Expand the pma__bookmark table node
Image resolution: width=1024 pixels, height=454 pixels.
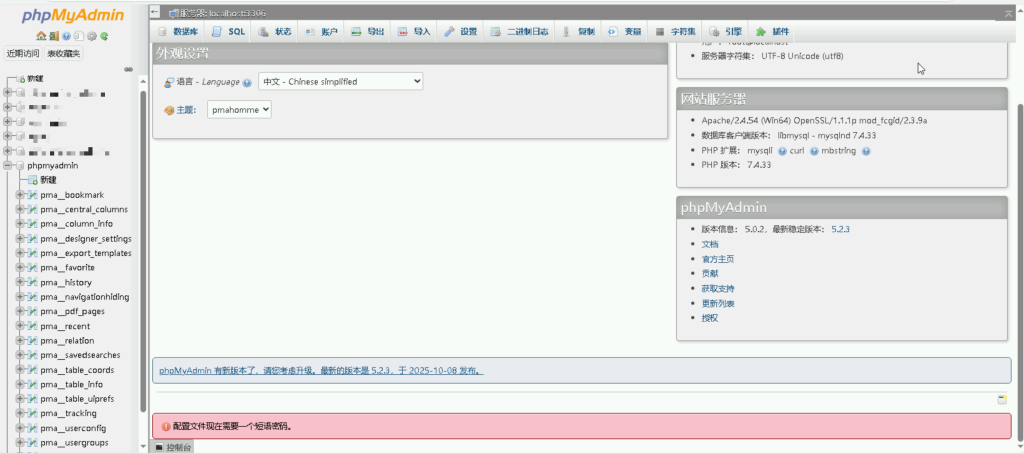[x=20, y=195]
